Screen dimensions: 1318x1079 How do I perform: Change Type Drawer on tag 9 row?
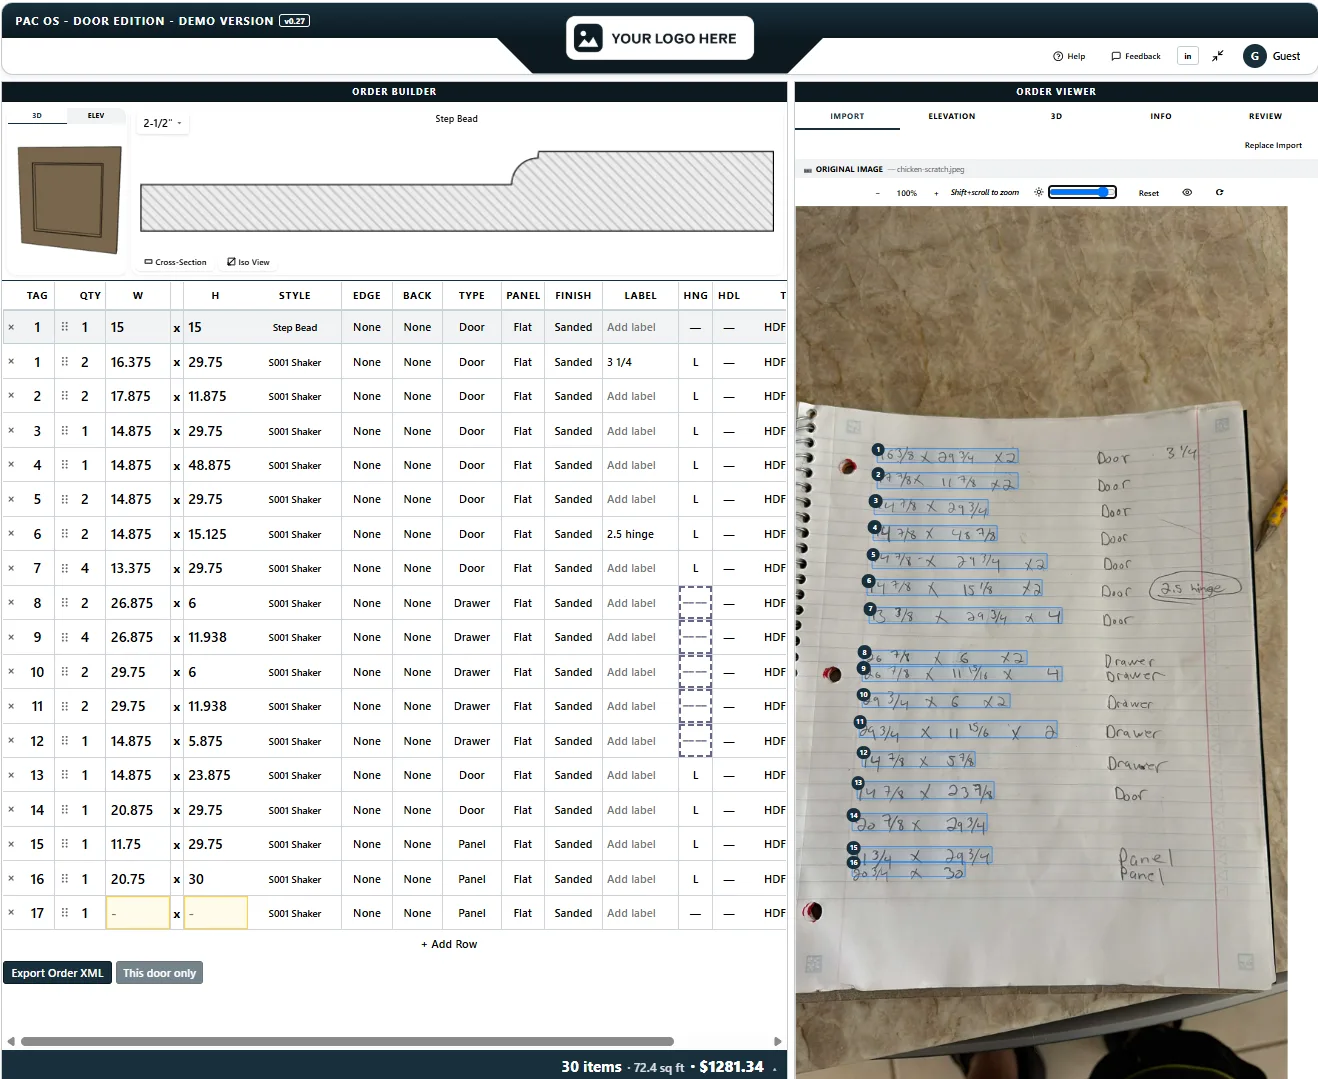pyautogui.click(x=472, y=637)
